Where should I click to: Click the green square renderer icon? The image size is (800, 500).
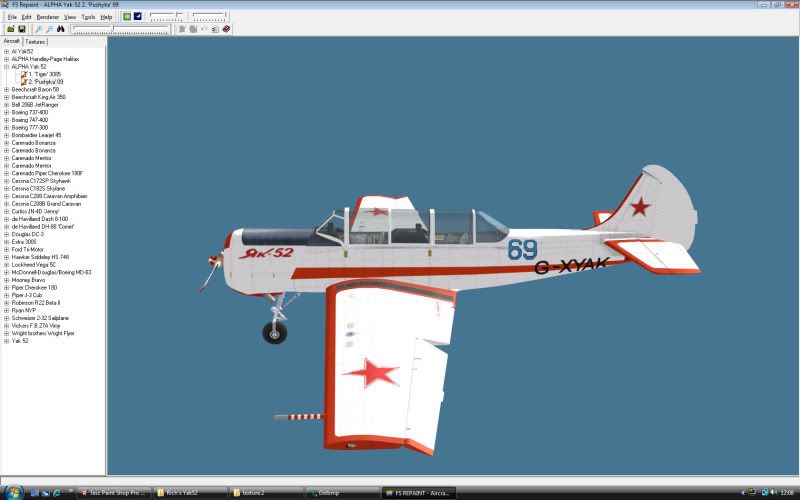(127, 16)
